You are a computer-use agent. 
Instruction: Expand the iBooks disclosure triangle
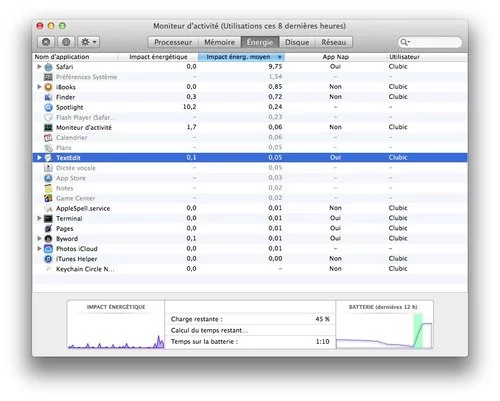[39, 87]
